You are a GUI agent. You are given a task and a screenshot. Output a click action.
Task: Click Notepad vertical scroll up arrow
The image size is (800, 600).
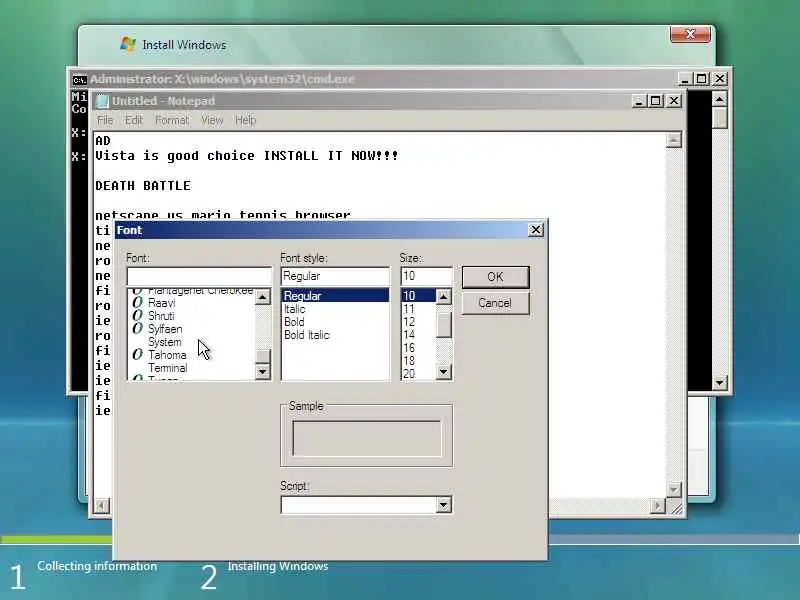click(674, 140)
